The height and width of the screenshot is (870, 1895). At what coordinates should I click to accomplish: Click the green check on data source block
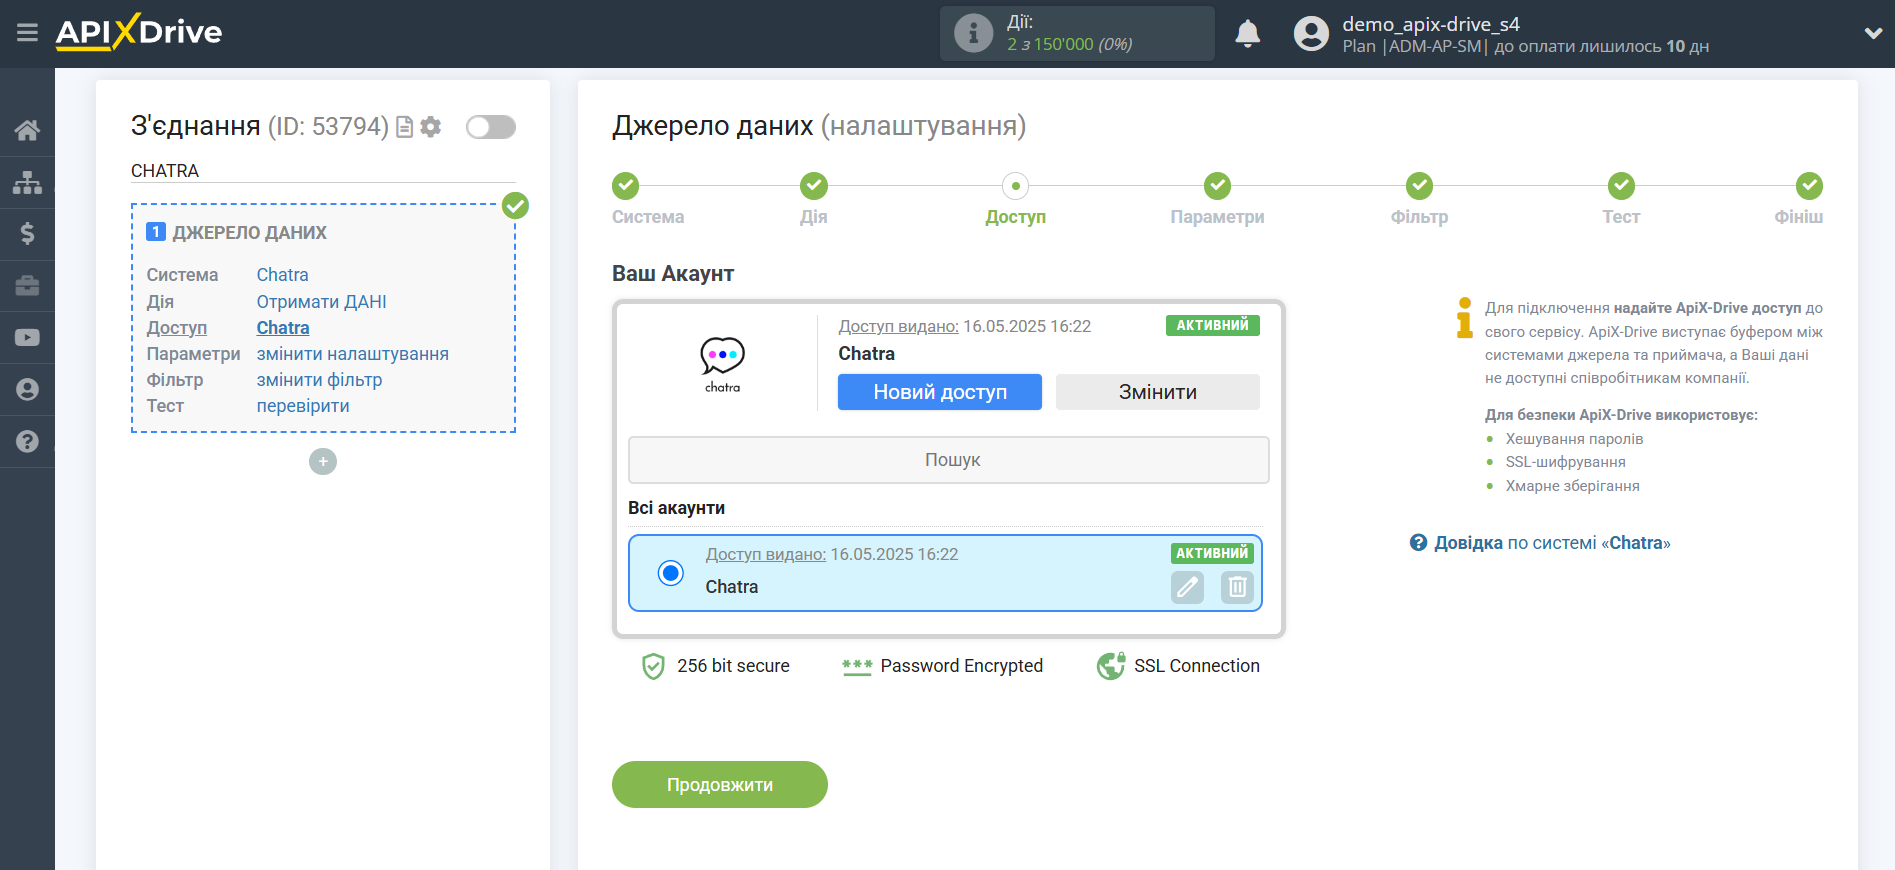[515, 206]
